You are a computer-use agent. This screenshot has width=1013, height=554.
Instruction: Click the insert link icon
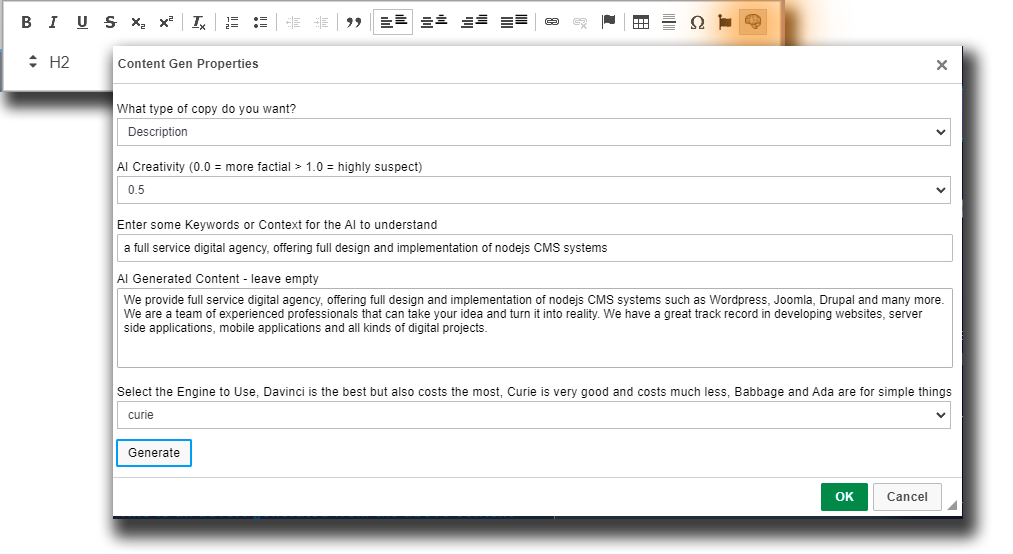click(x=551, y=22)
